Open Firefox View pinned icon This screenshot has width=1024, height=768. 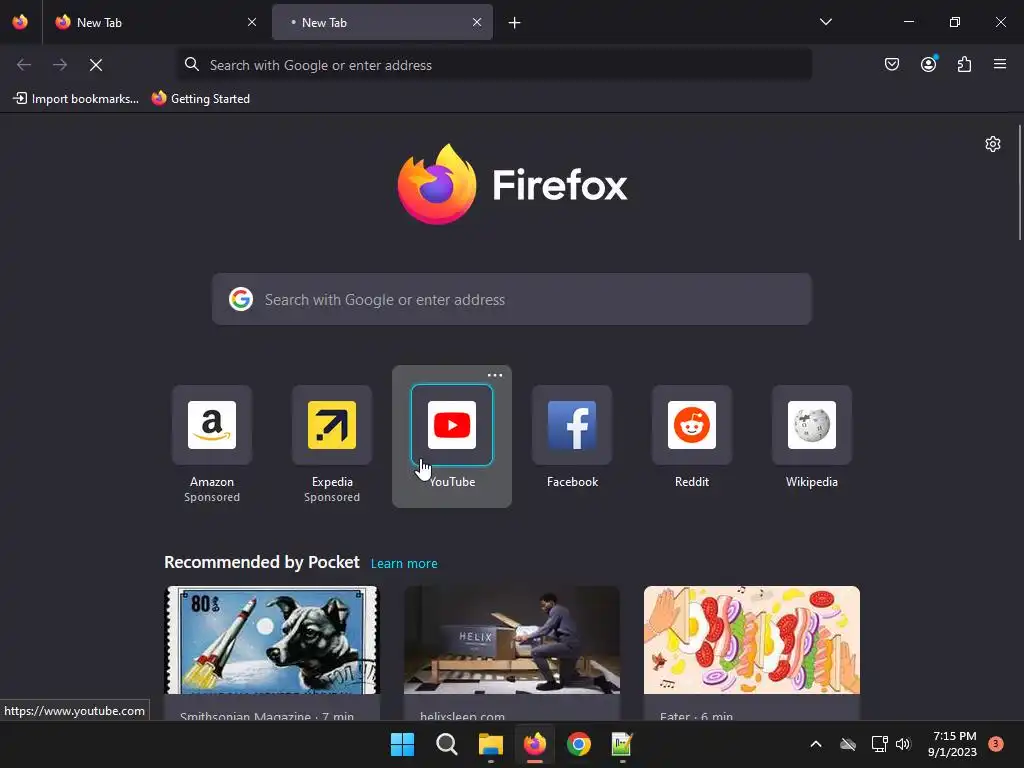pyautogui.click(x=20, y=22)
